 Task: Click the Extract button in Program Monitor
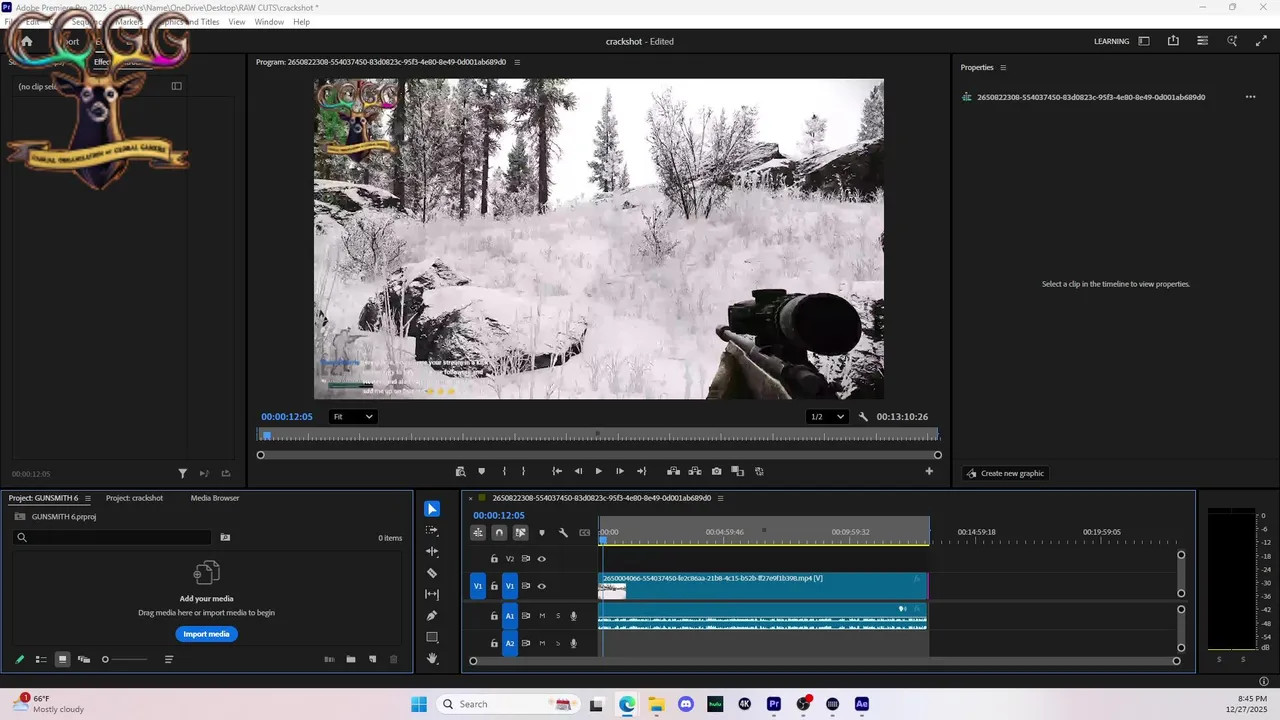(x=695, y=471)
